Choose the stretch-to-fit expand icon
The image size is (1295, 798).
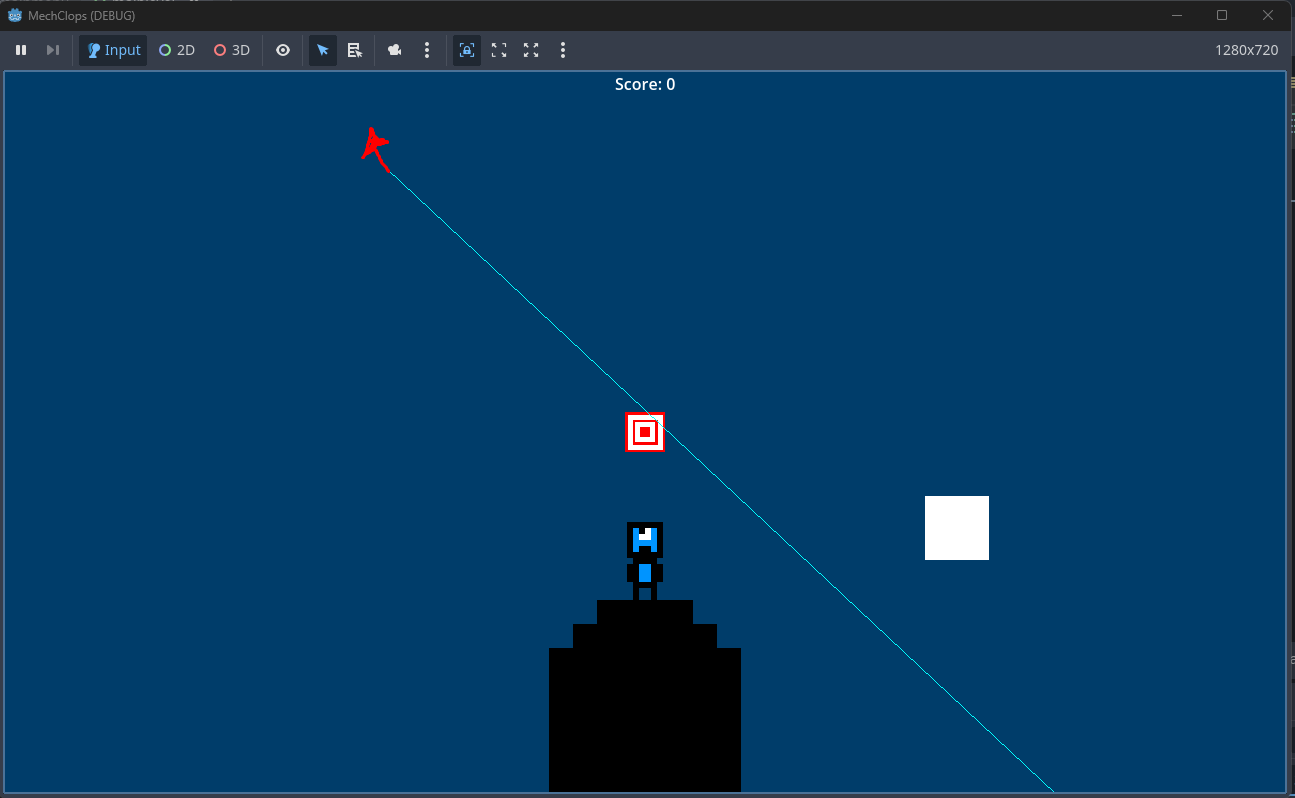[x=531, y=50]
